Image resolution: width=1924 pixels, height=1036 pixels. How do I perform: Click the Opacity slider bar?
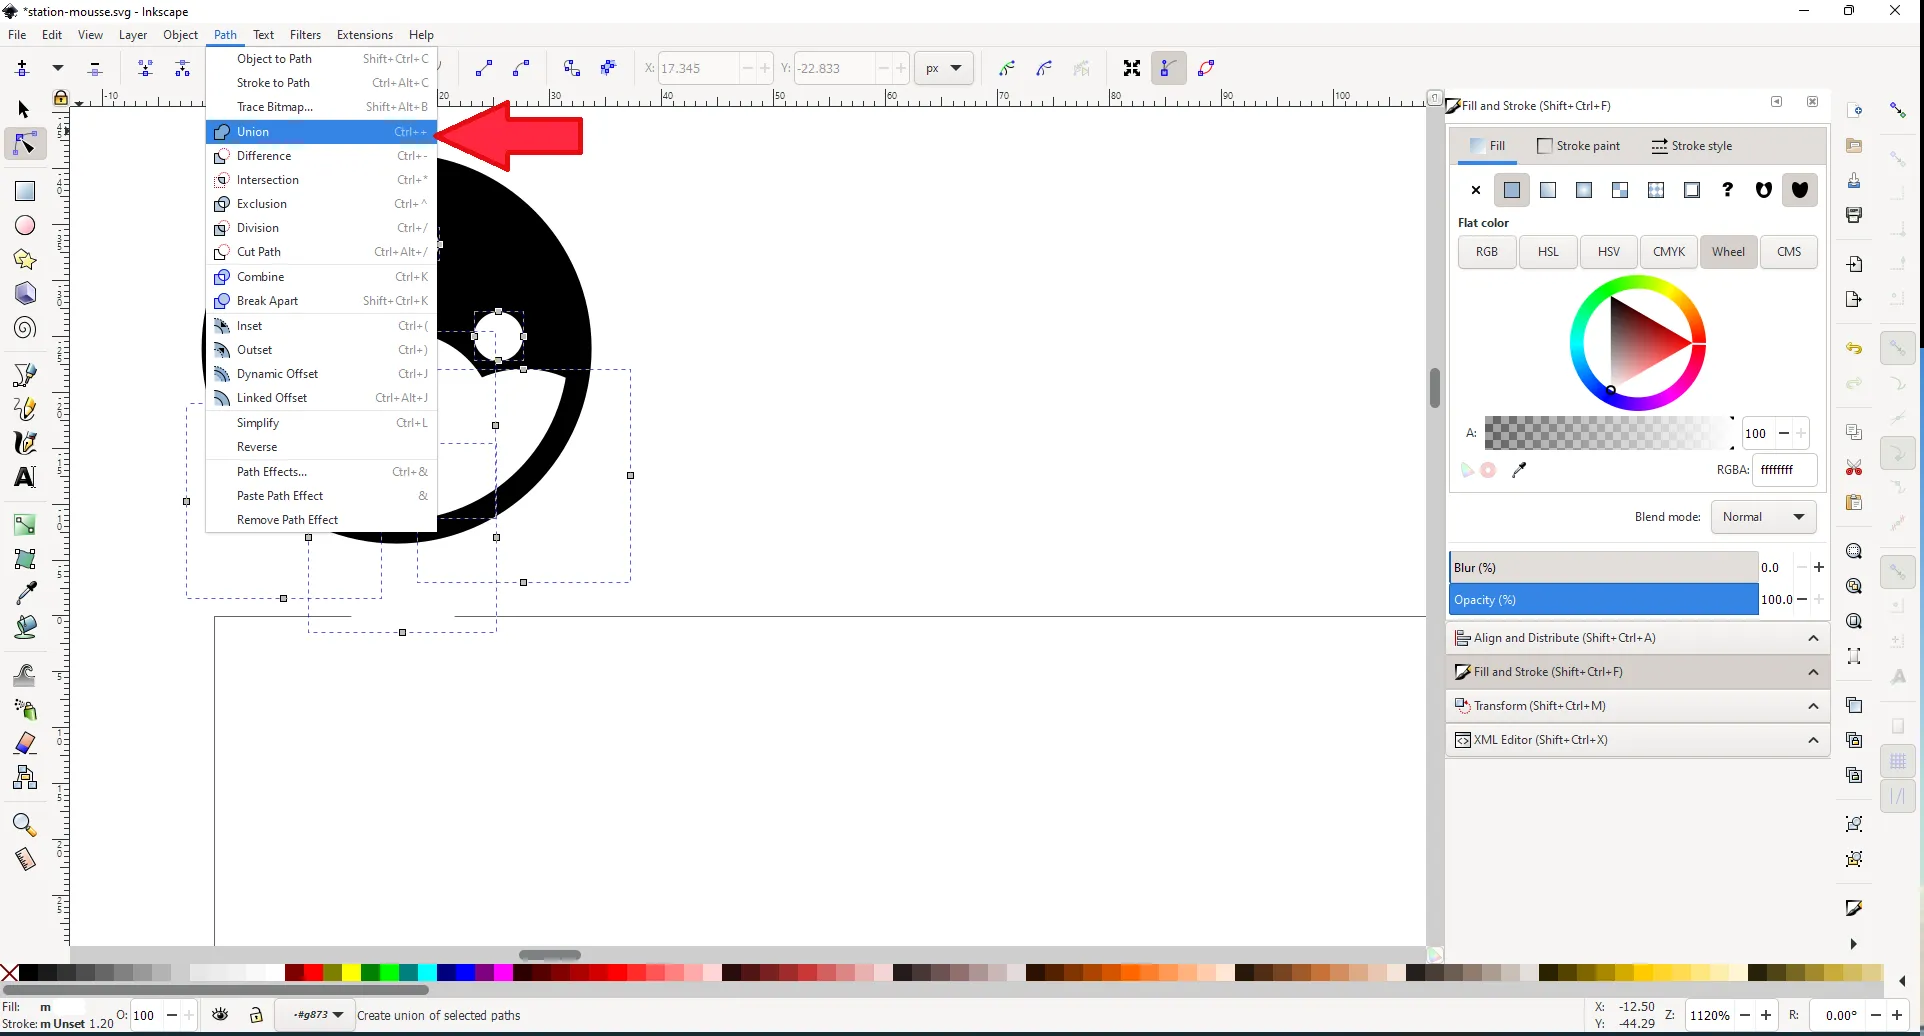(1603, 600)
